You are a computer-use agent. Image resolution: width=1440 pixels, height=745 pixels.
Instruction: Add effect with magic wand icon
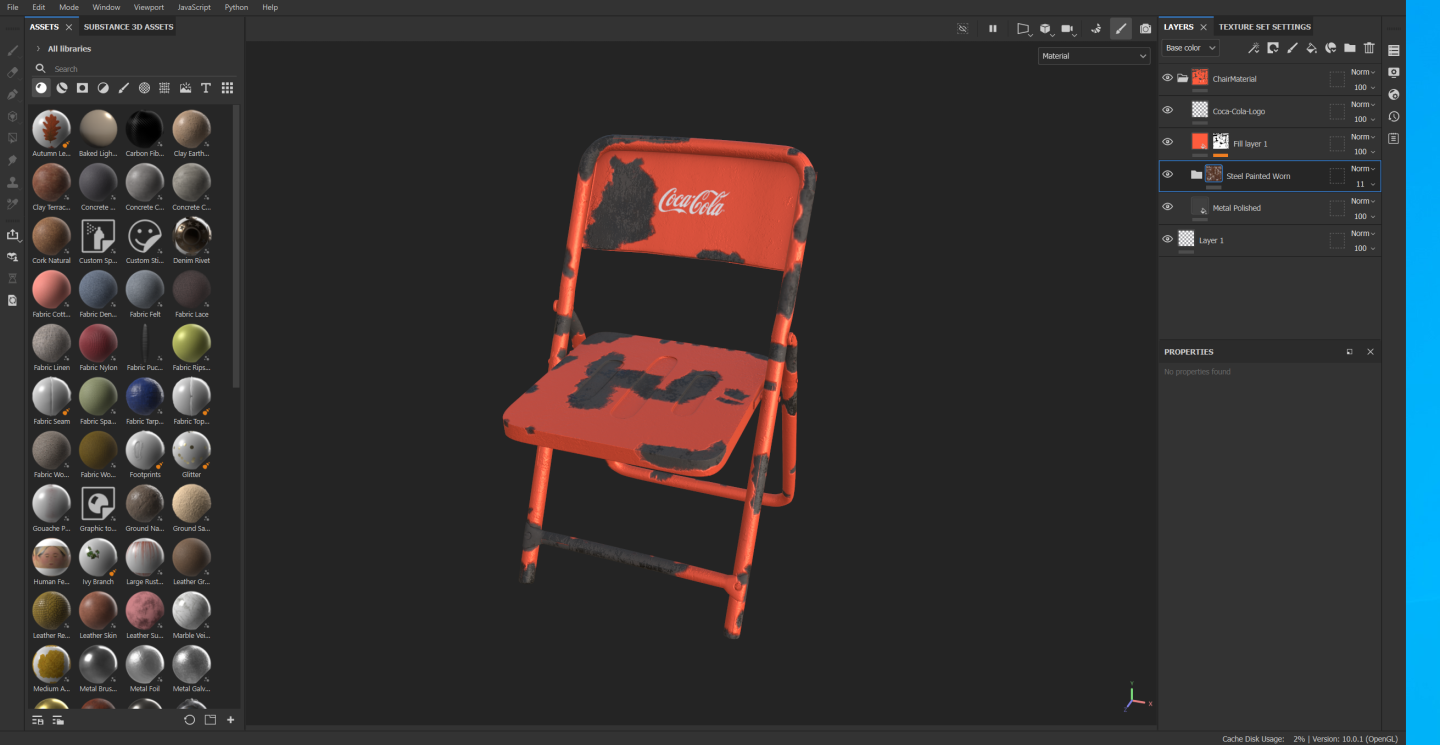[1253, 48]
